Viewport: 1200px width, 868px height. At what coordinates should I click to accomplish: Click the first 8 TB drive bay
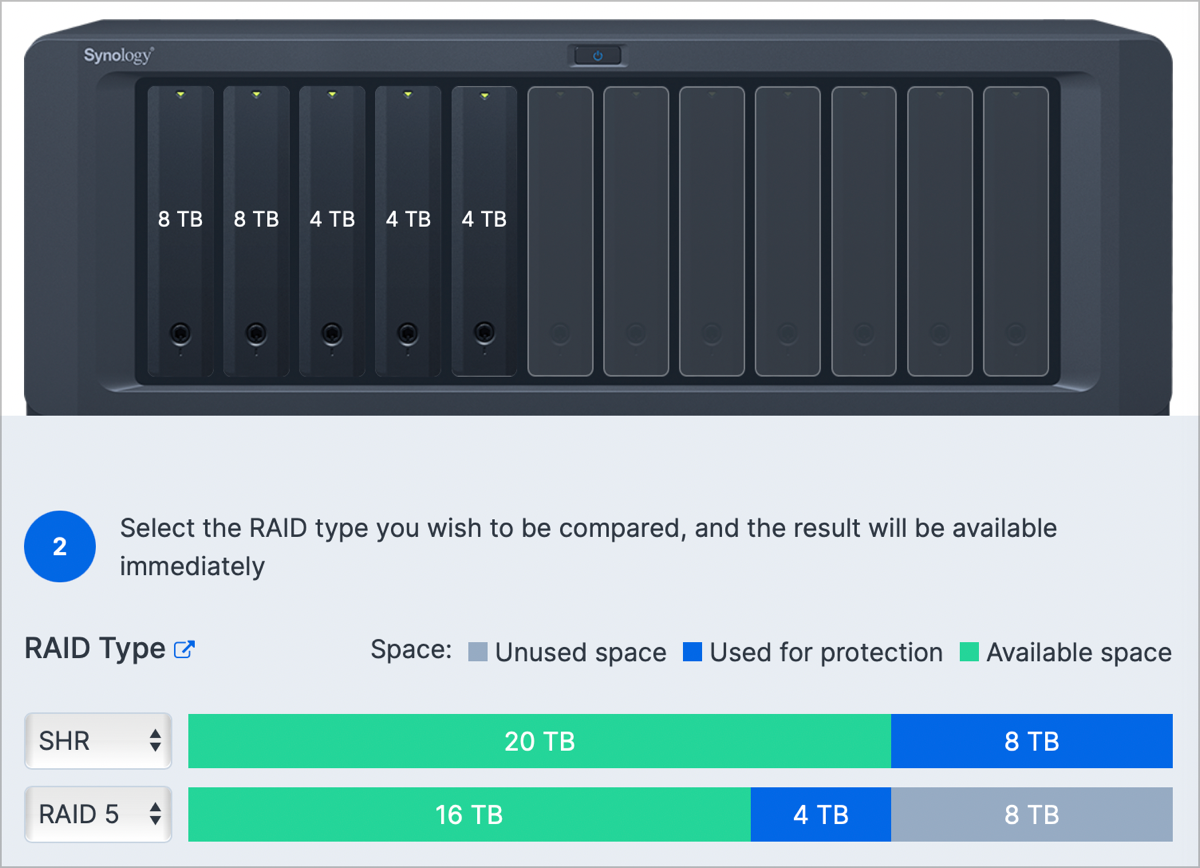click(x=180, y=231)
